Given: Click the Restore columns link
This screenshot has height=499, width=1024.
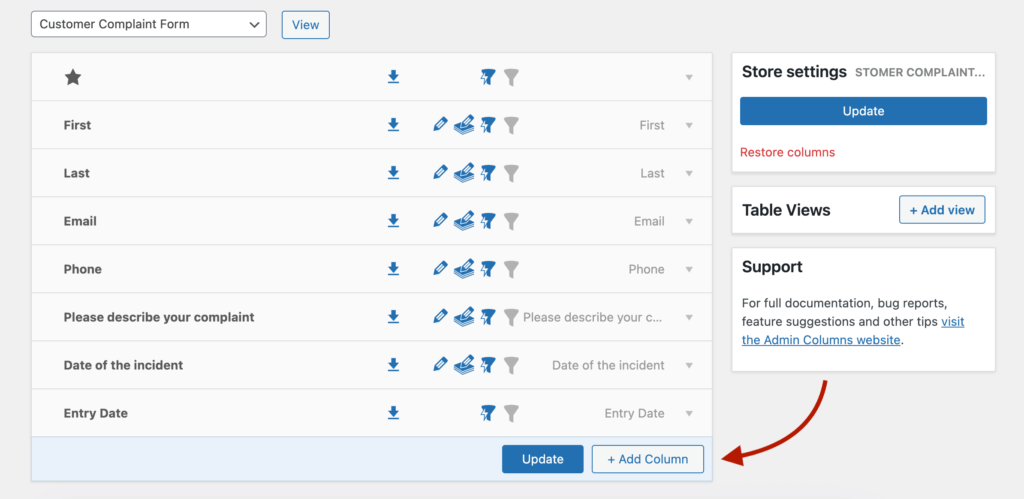Looking at the screenshot, I should (x=787, y=152).
